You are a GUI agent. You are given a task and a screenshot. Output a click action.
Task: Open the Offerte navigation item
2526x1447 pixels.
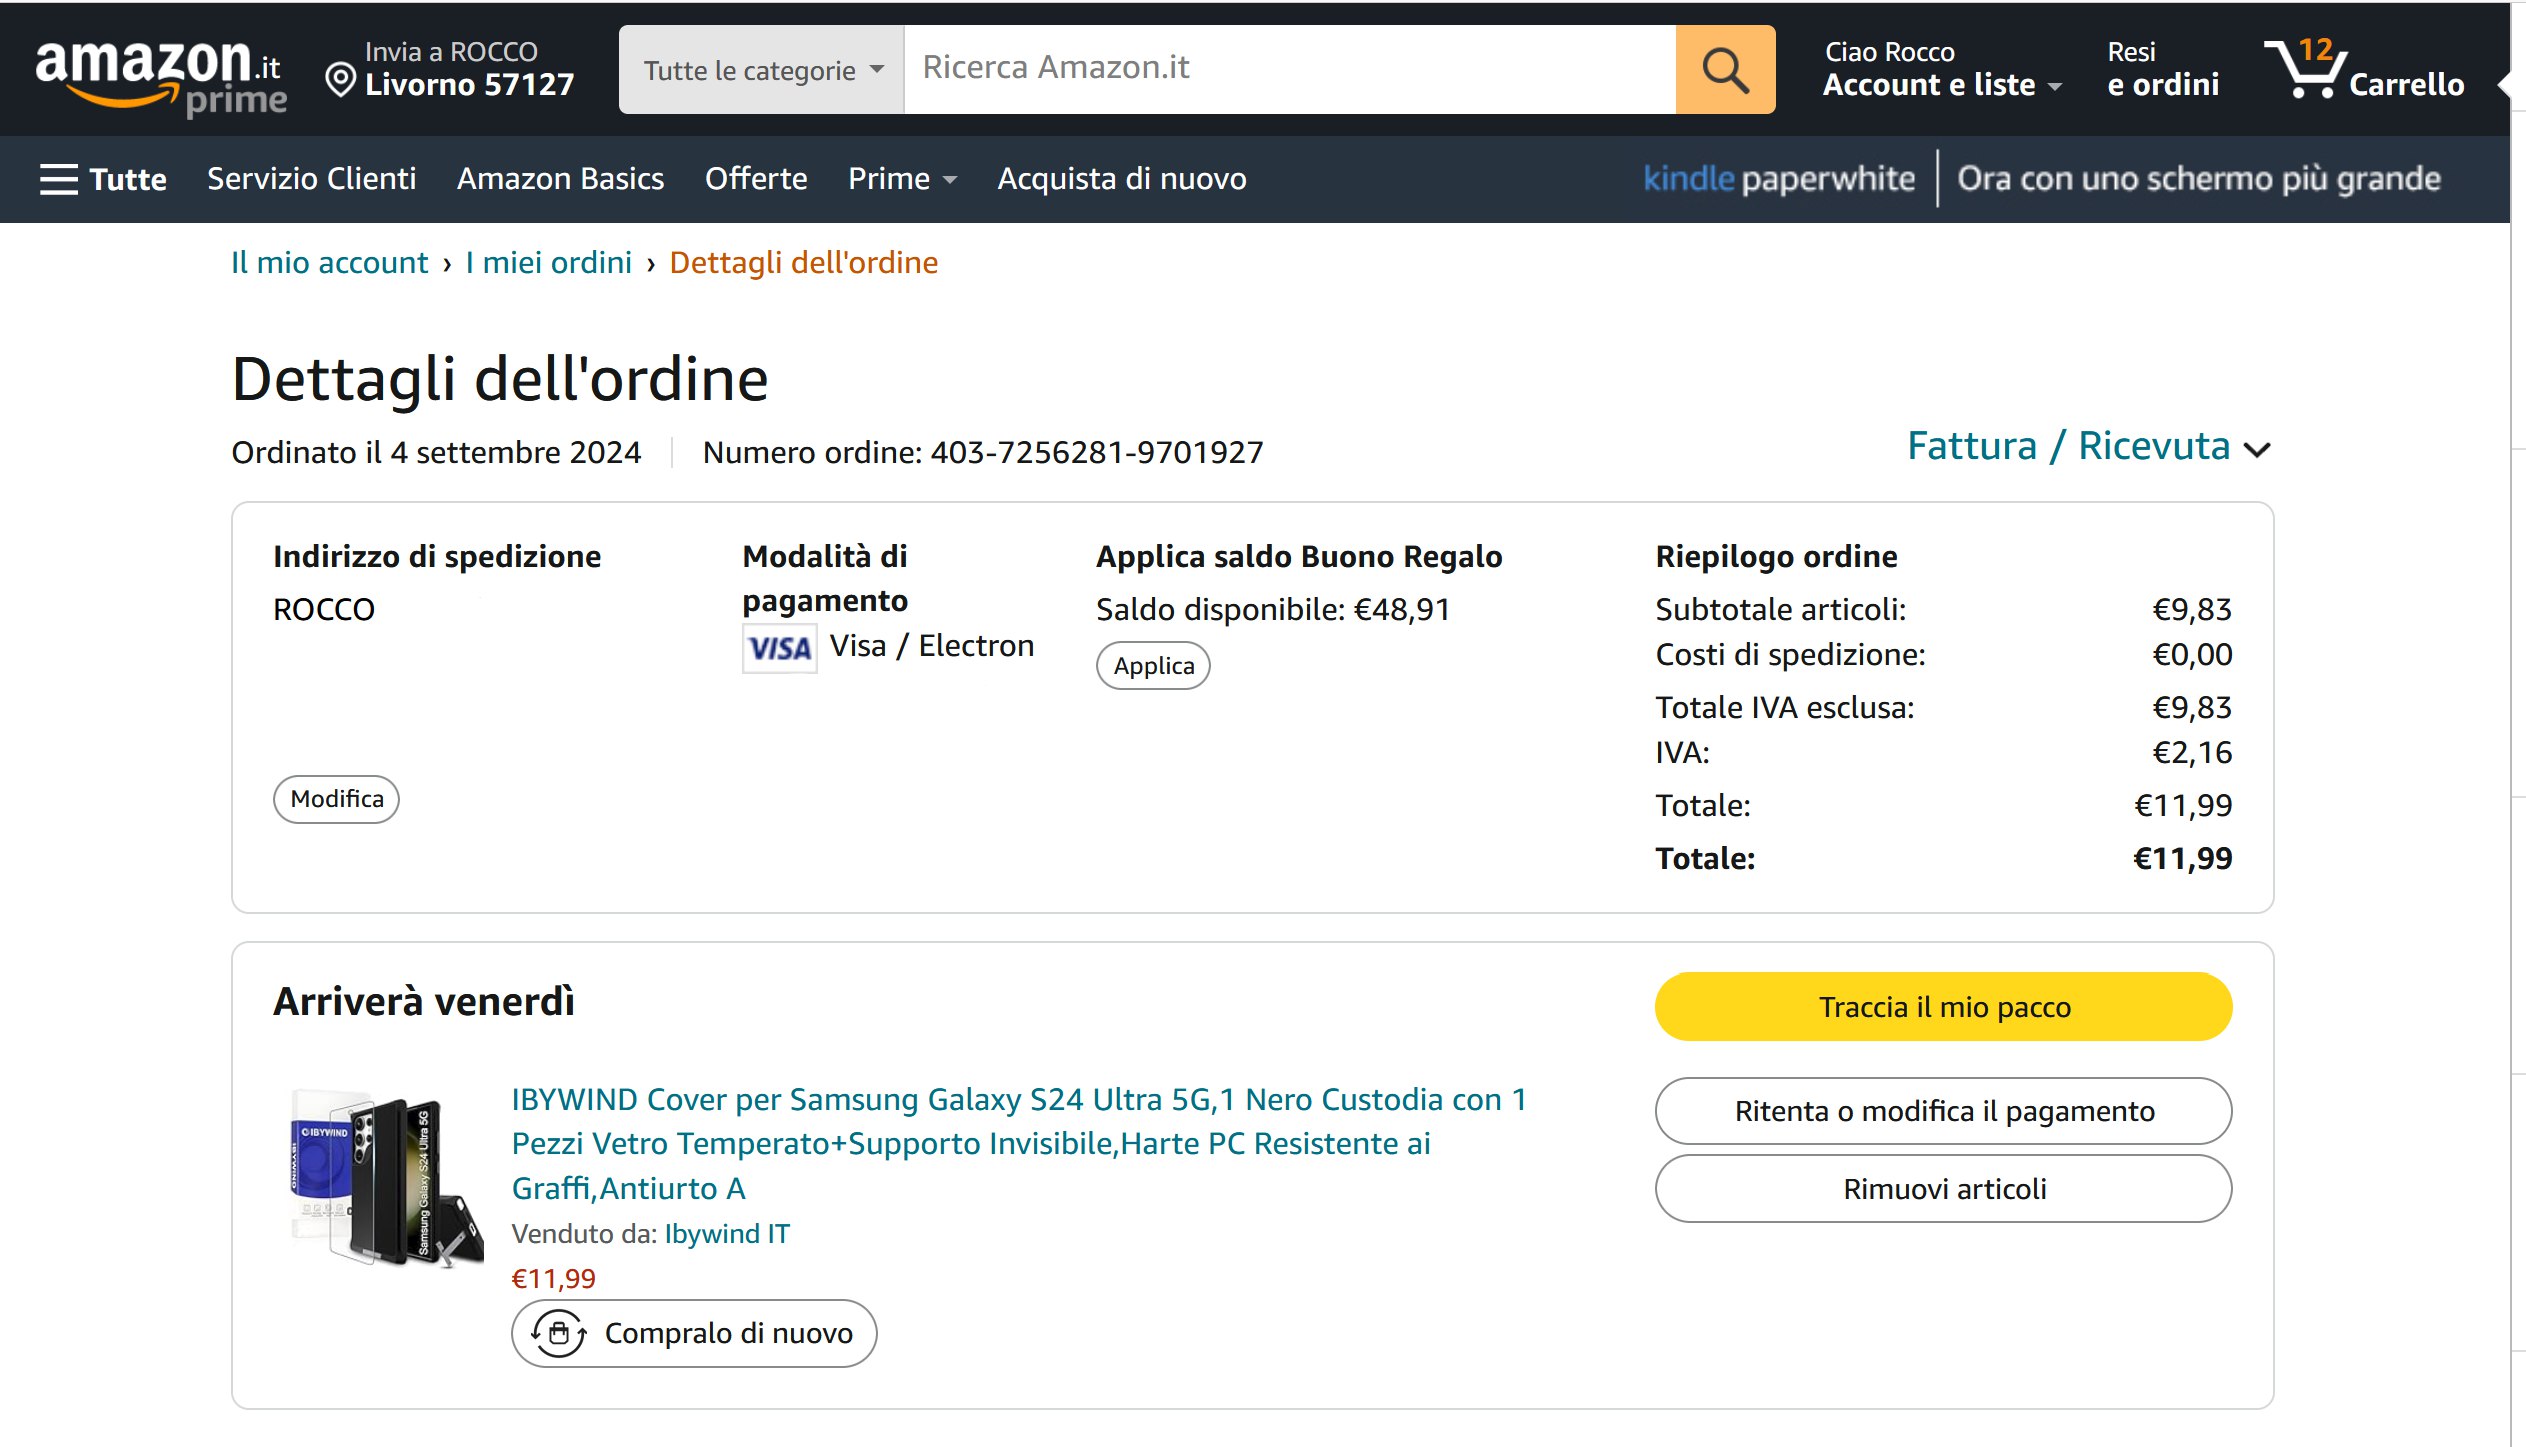[x=755, y=179]
